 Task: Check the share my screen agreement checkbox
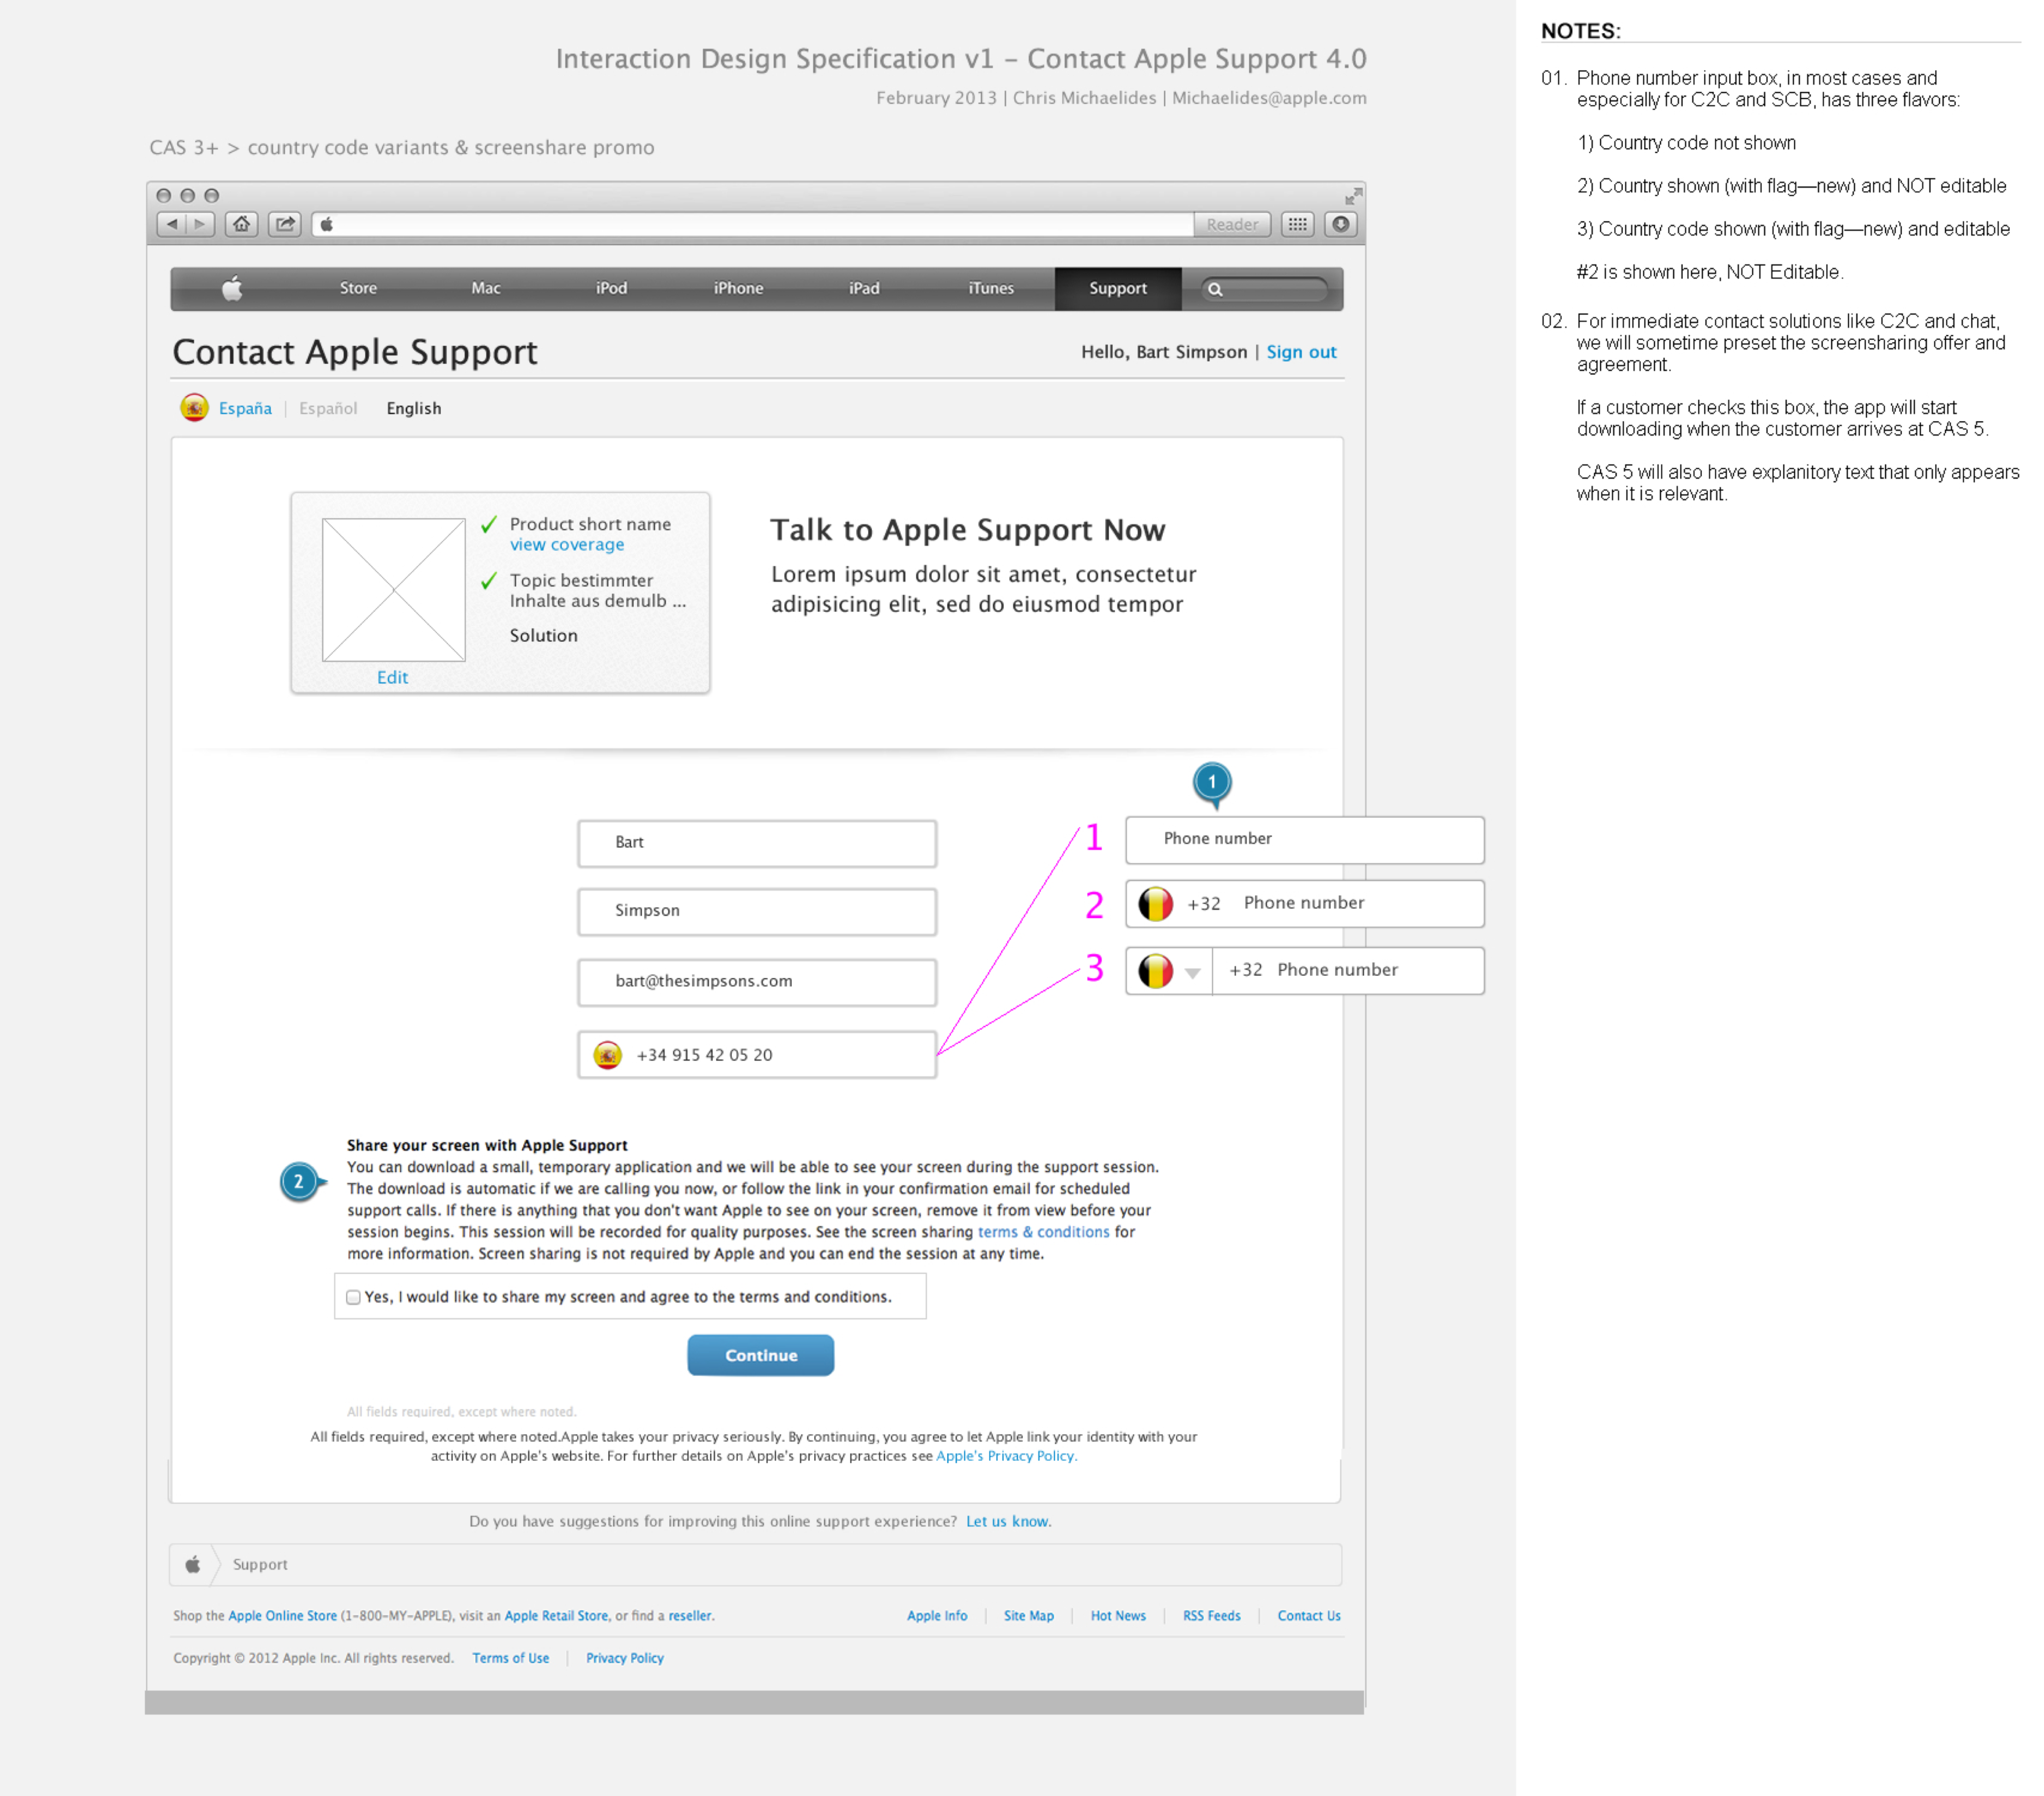[353, 1297]
